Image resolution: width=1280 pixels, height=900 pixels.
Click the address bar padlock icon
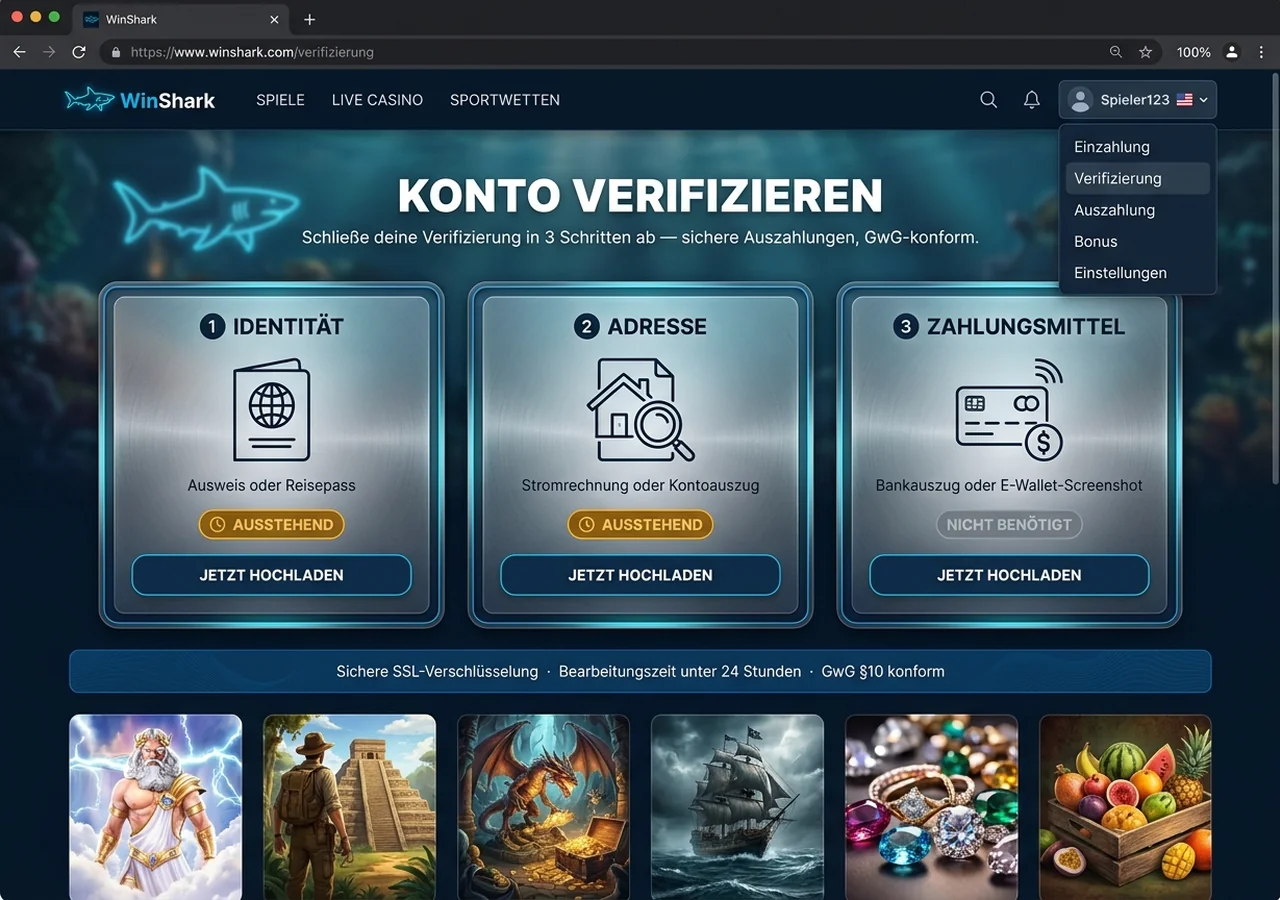[116, 52]
